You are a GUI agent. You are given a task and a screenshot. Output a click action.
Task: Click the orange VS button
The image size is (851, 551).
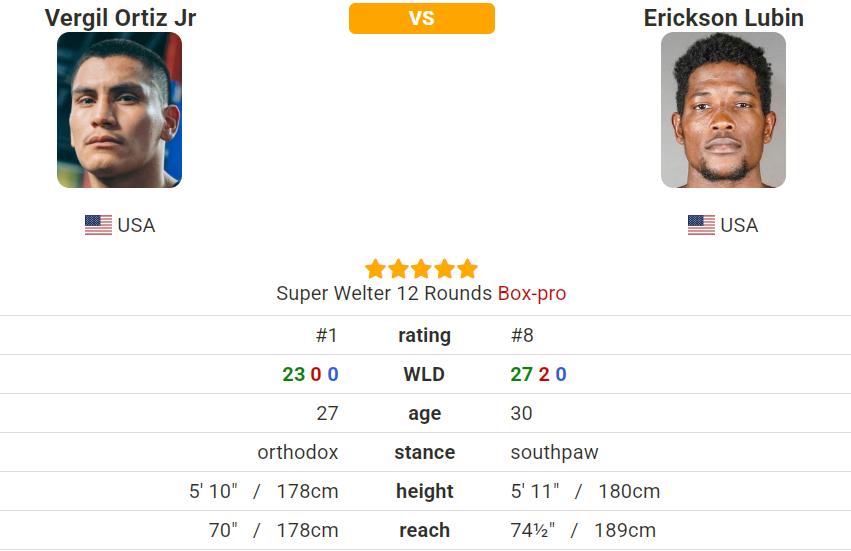tap(422, 18)
